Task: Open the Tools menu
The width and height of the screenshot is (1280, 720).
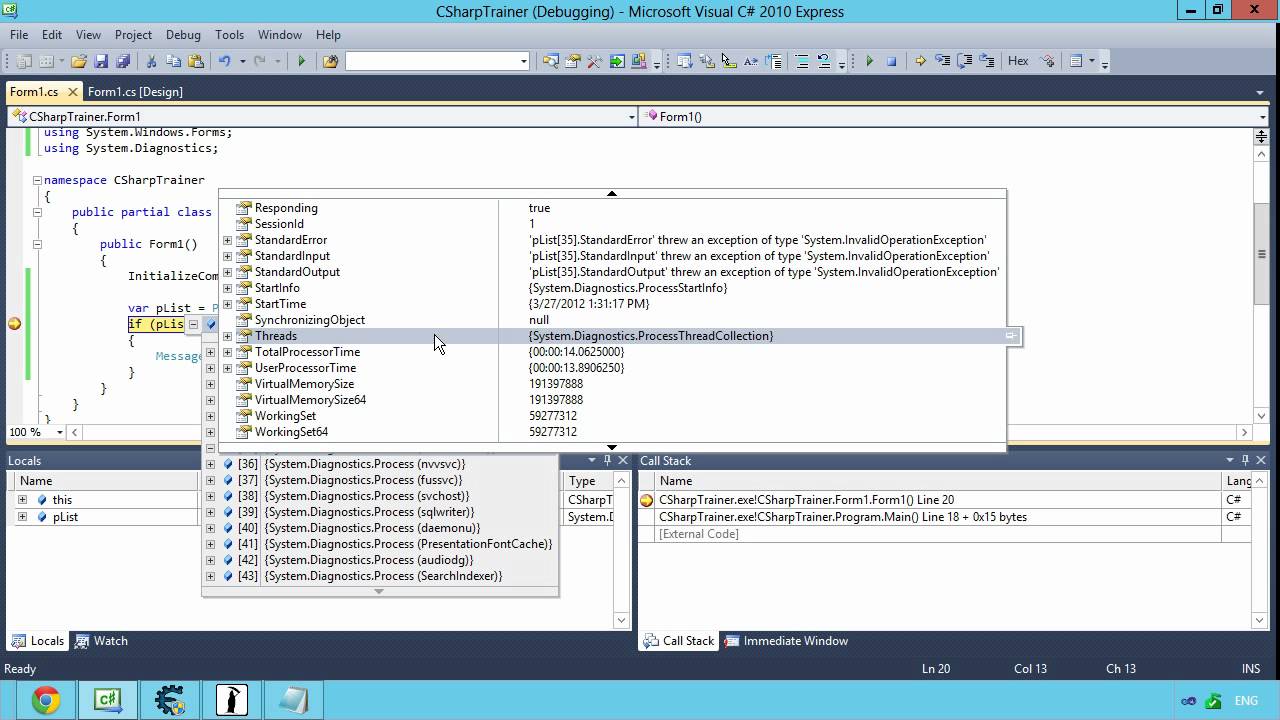Action: click(229, 34)
